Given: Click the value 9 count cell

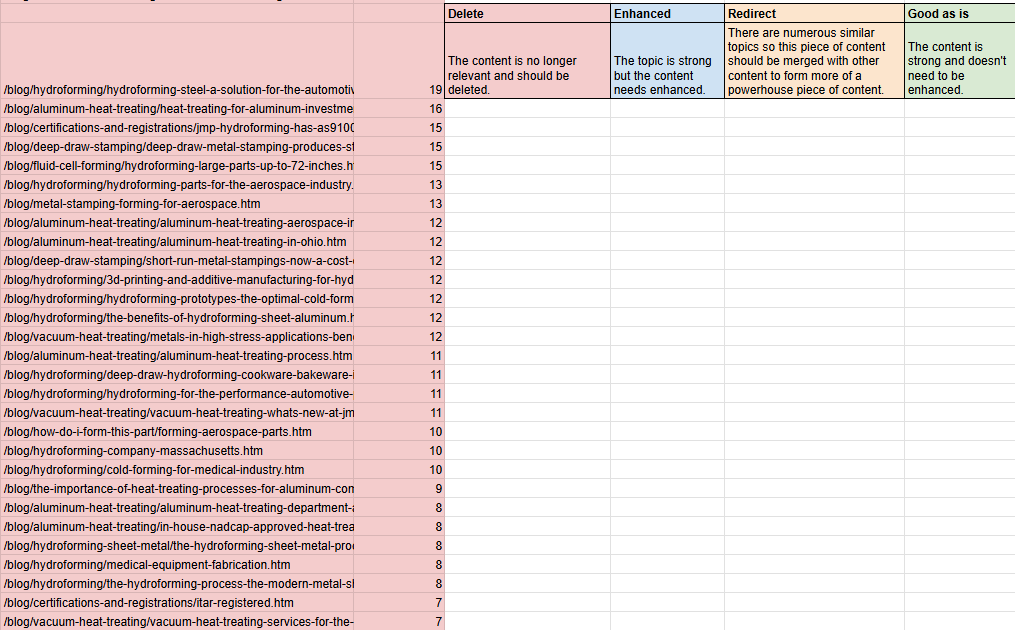Looking at the screenshot, I should (x=399, y=489).
